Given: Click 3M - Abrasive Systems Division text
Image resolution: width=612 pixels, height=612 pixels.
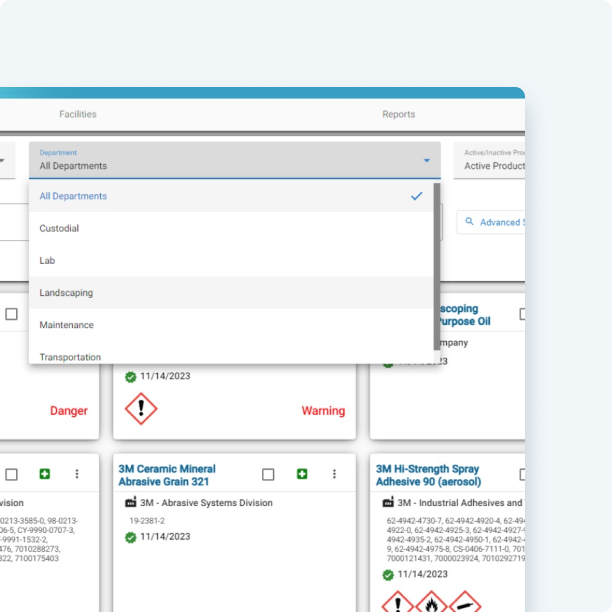Looking at the screenshot, I should coord(206,503).
